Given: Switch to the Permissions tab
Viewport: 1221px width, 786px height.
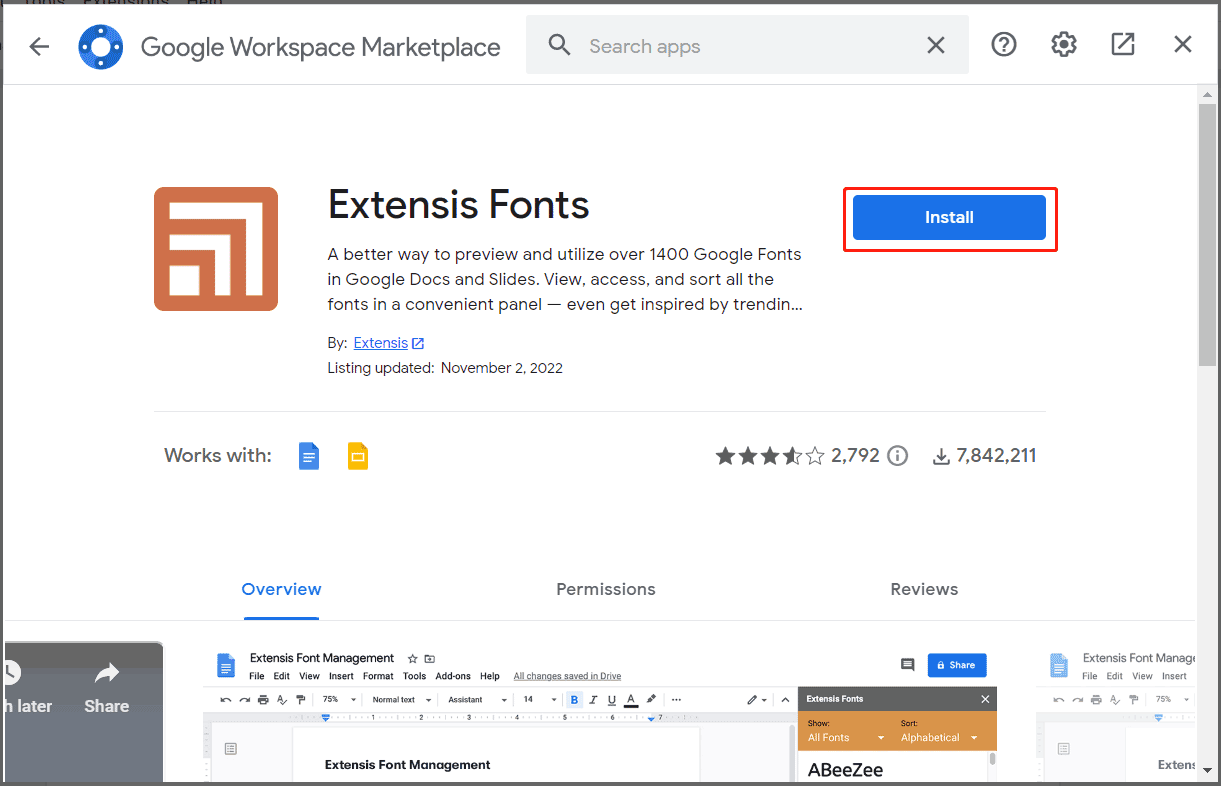Looking at the screenshot, I should [606, 589].
